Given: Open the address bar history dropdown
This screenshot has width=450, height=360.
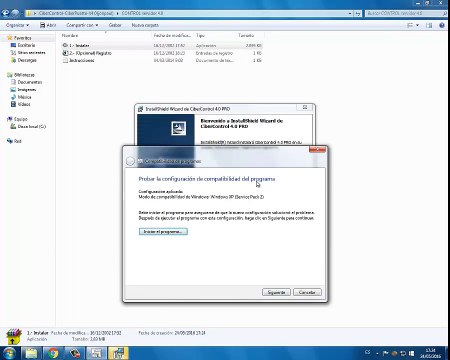Looking at the screenshot, I should click(x=350, y=13).
